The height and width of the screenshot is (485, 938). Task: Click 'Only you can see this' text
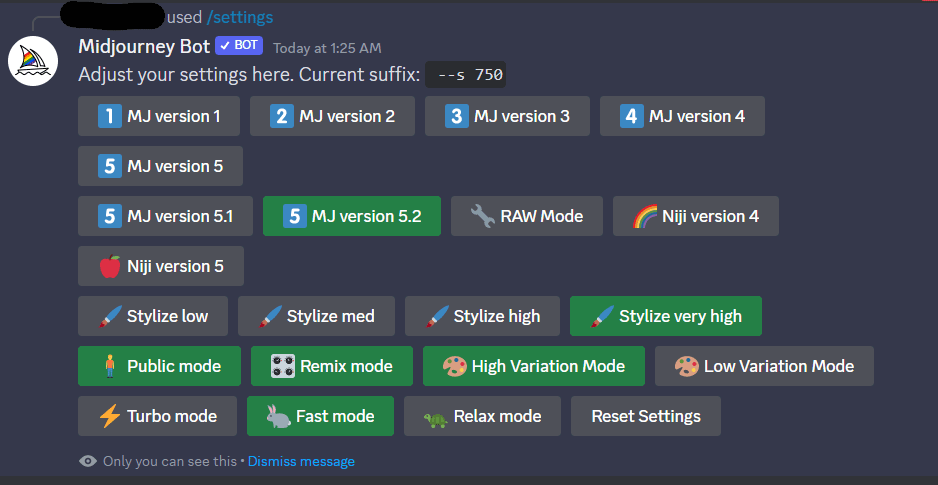[170, 461]
